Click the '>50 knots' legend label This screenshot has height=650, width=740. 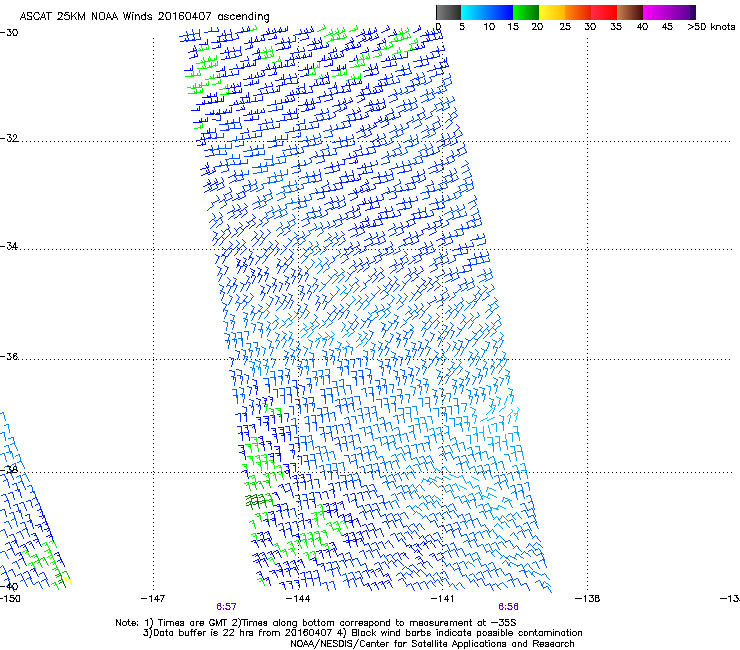coord(711,27)
